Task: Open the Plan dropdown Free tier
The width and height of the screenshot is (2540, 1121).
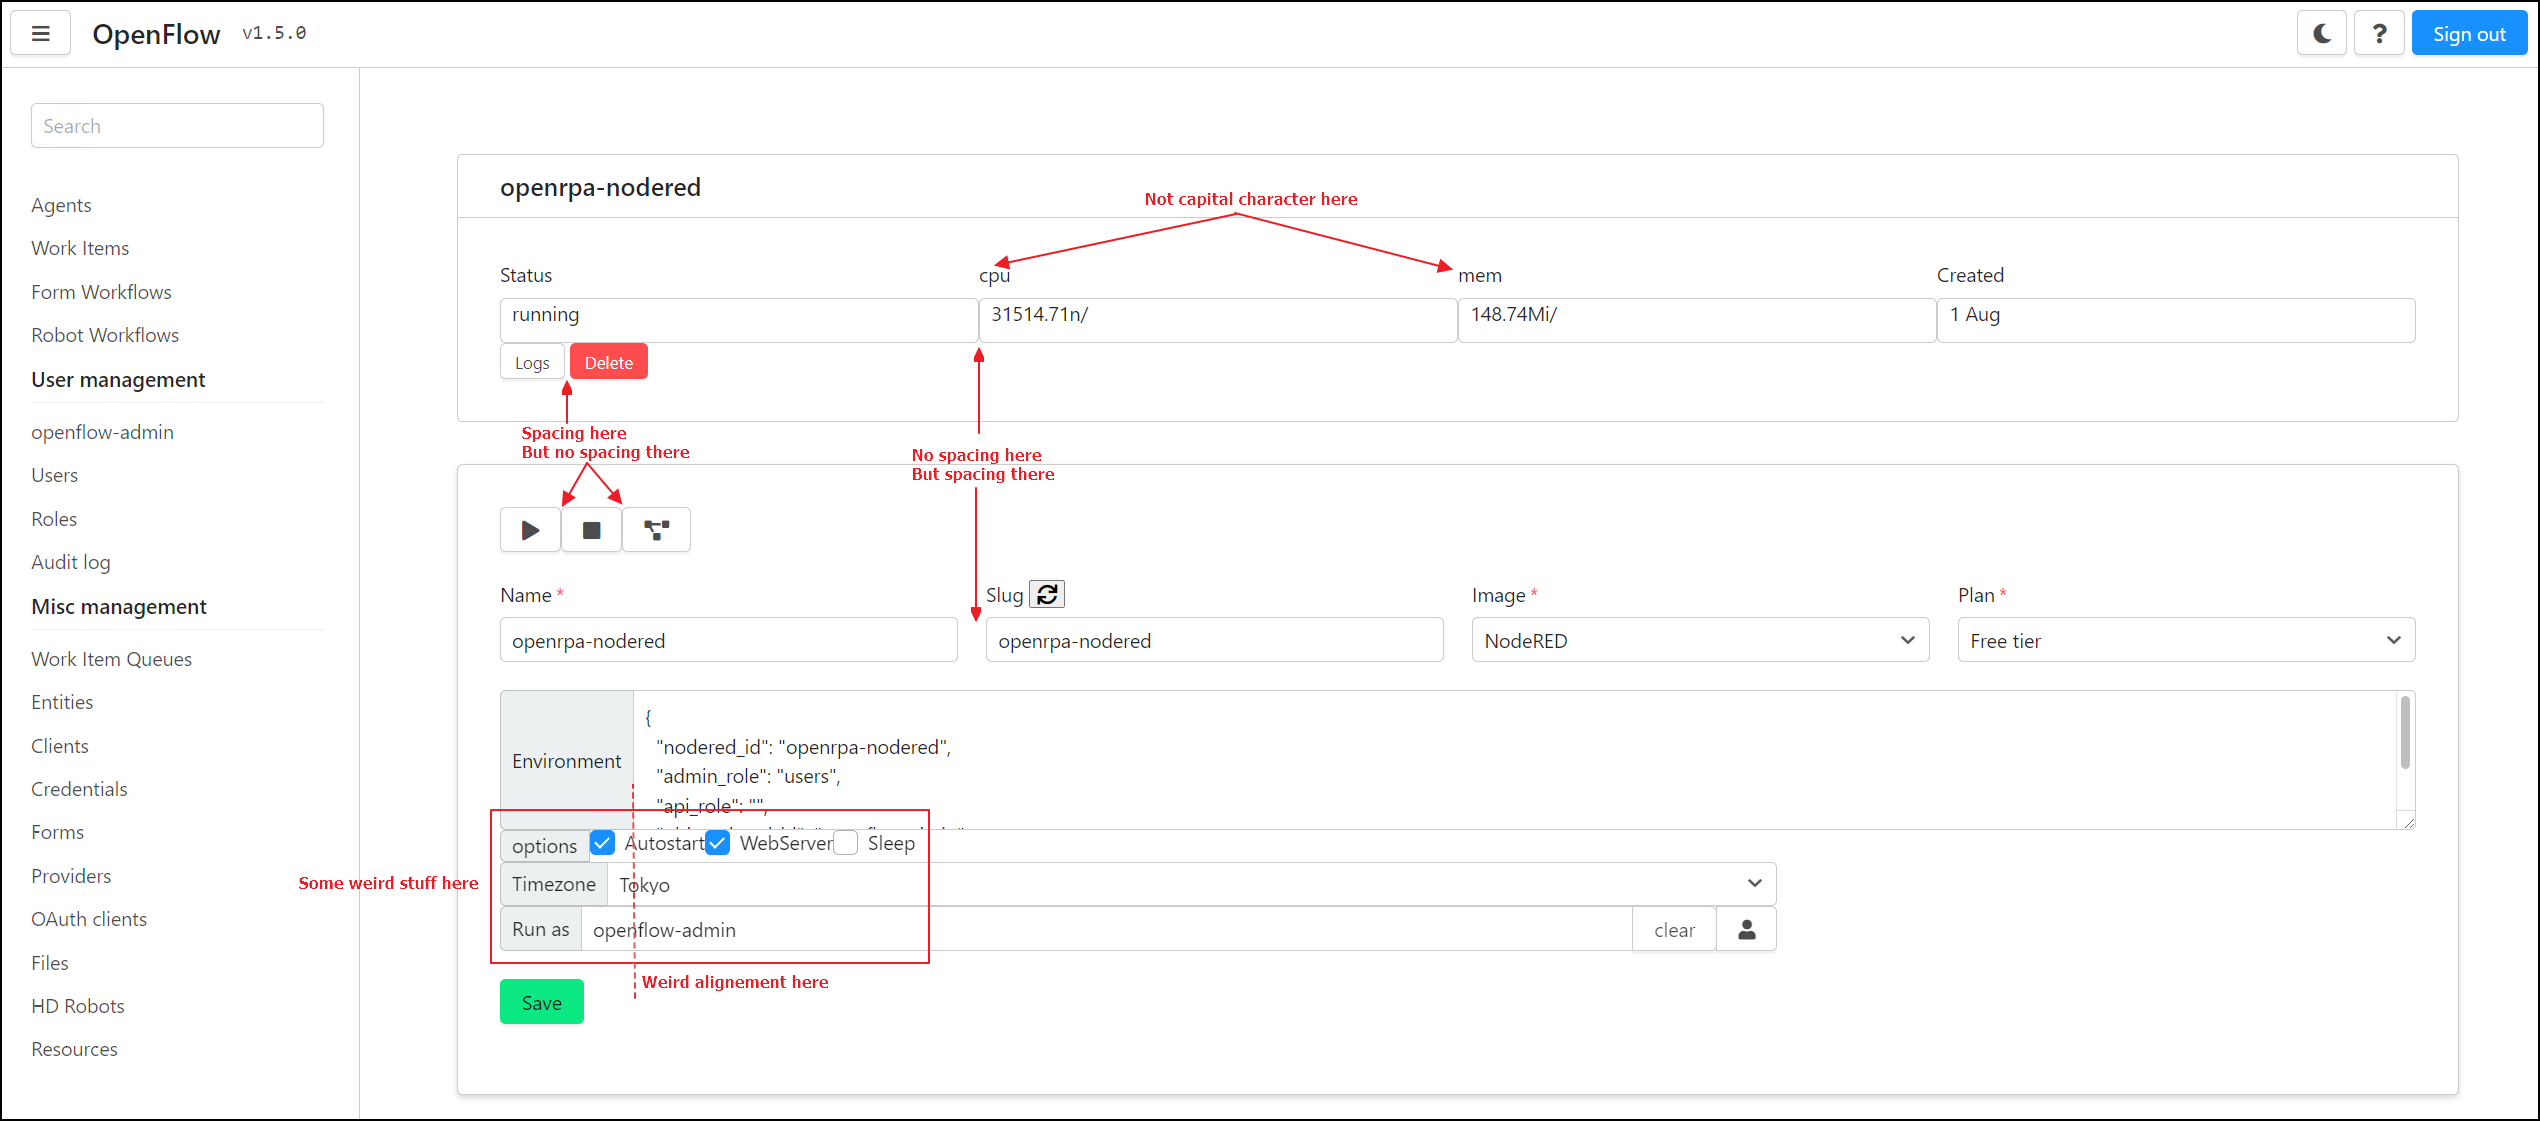Action: pyautogui.click(x=2186, y=640)
